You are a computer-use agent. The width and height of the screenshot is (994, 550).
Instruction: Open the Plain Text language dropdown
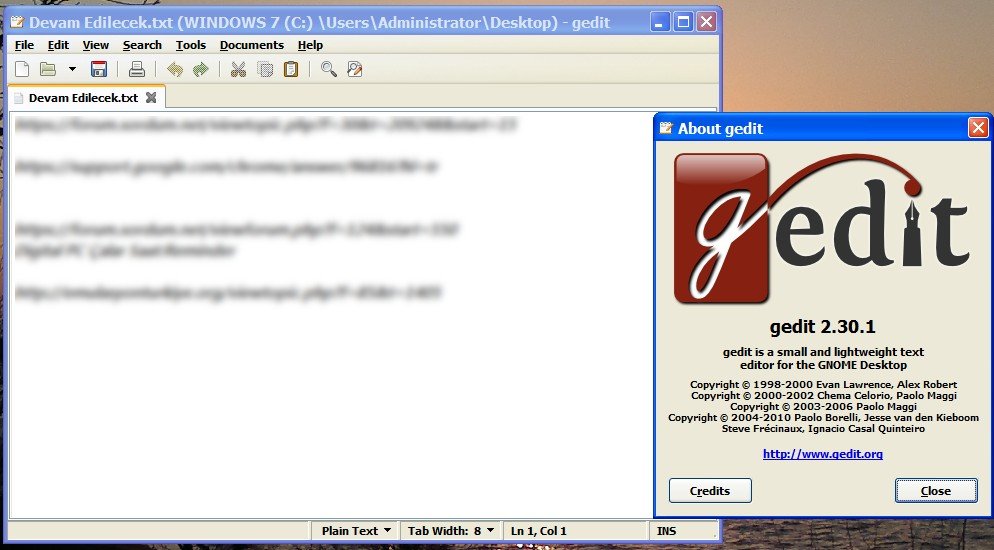click(x=356, y=531)
